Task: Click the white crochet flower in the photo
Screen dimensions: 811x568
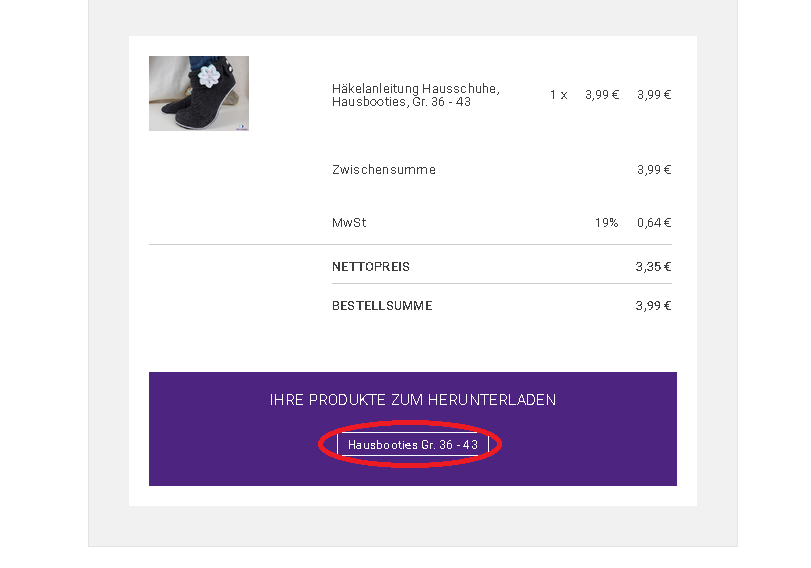Action: 209,77
